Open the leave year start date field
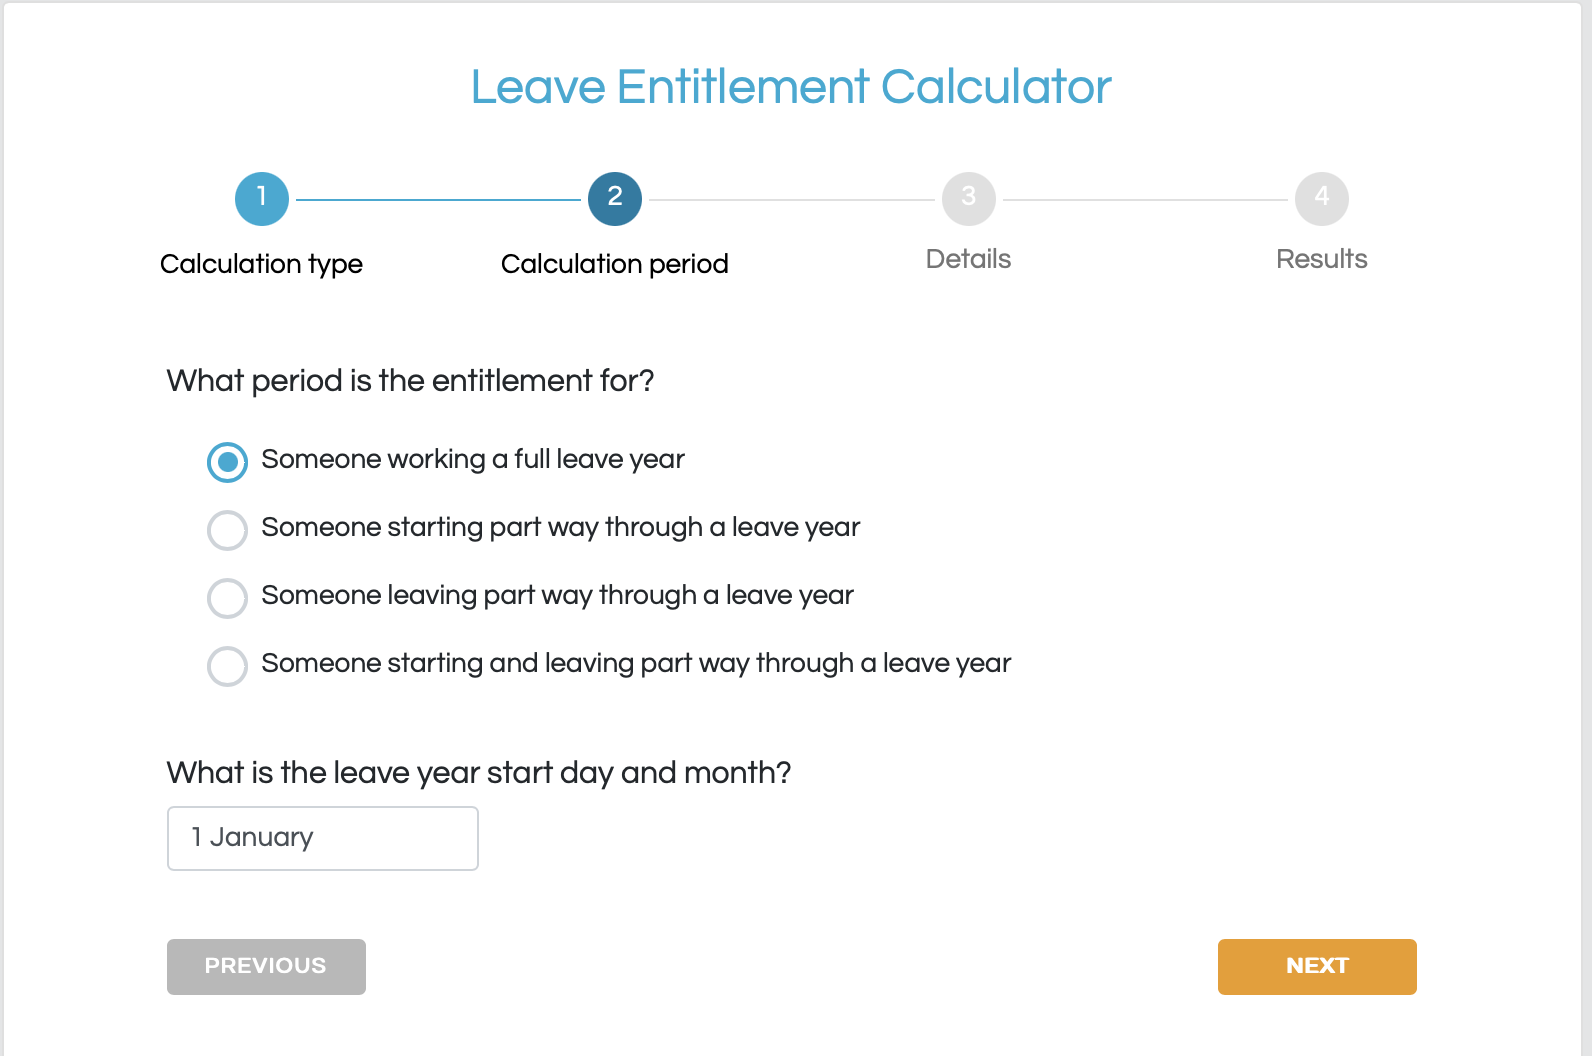The height and width of the screenshot is (1056, 1592). (323, 838)
